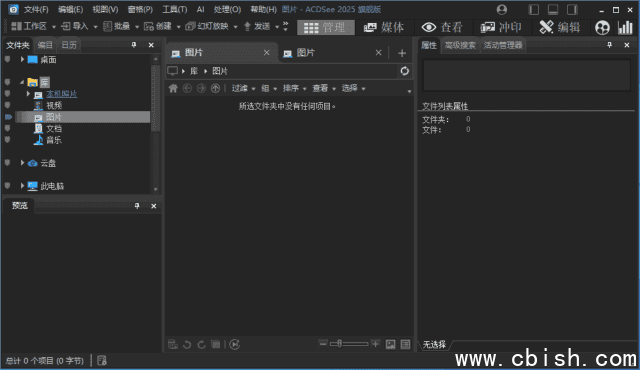The height and width of the screenshot is (370, 640).
Task: Open the bar chart dashboard icon
Action: [625, 27]
